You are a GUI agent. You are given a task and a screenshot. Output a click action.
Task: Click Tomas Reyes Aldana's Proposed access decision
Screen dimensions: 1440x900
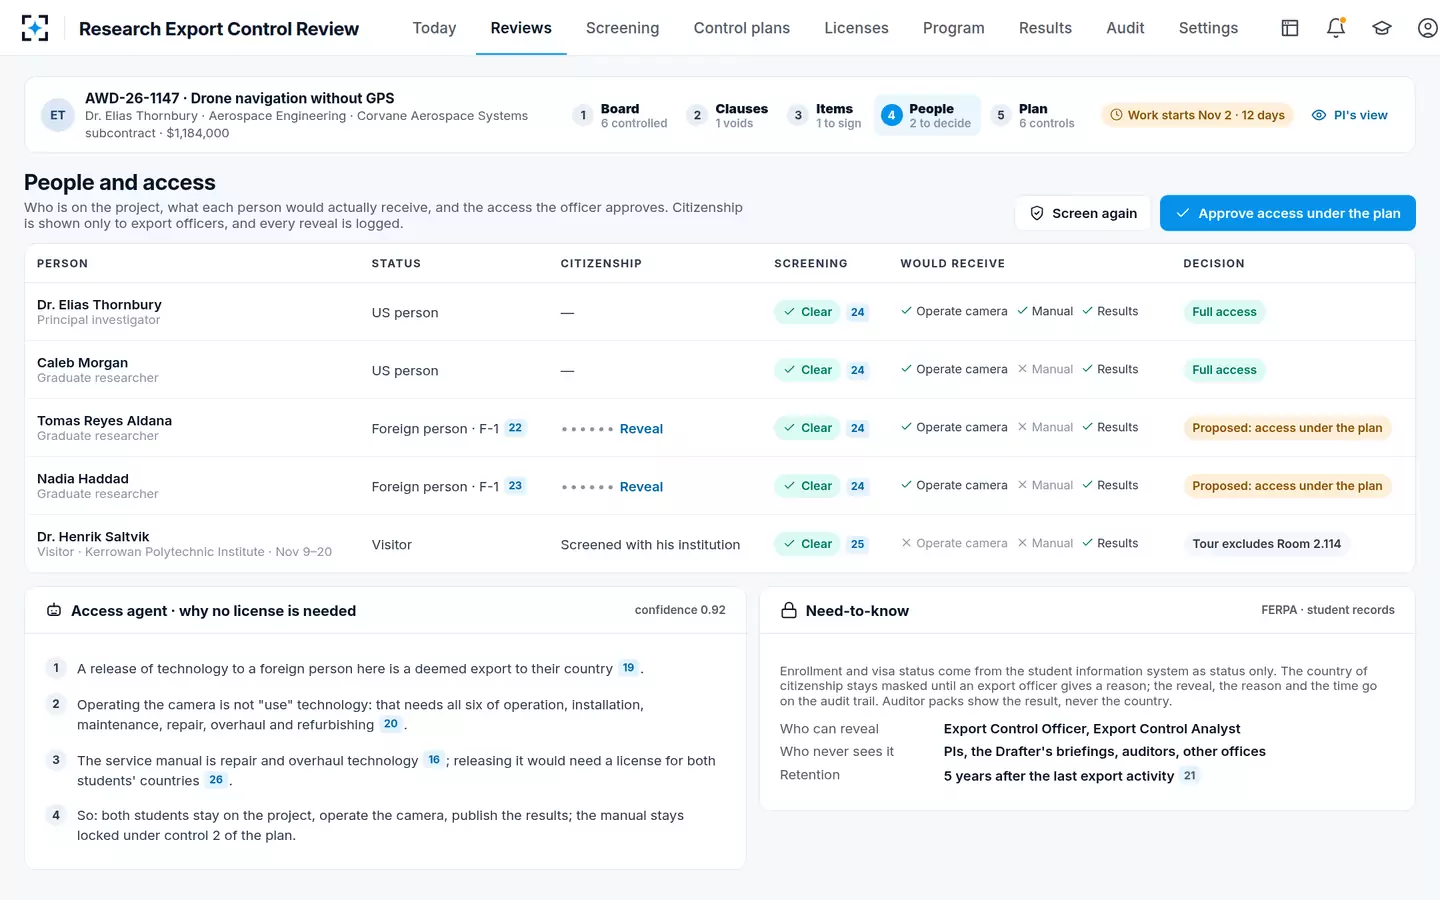[1287, 428]
